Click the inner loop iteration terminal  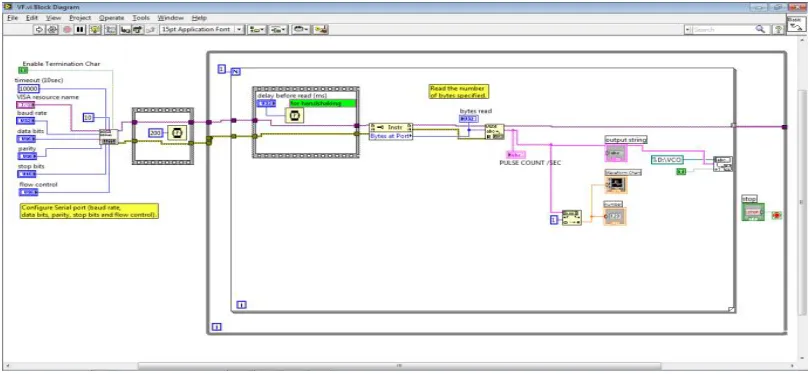coord(241,305)
